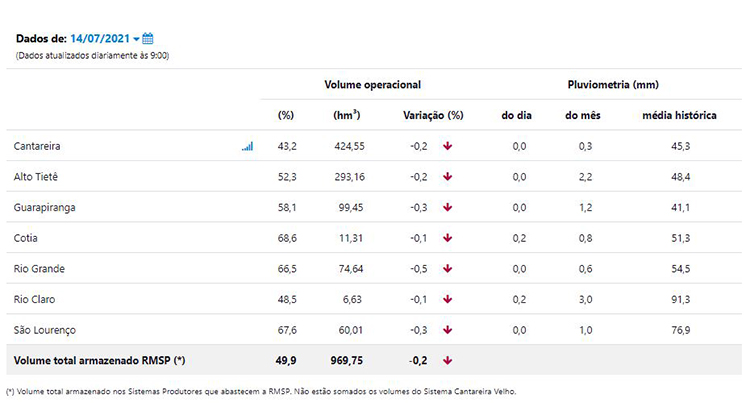
Task: Click the Pluviometria (mm) header
Action: 613,85
